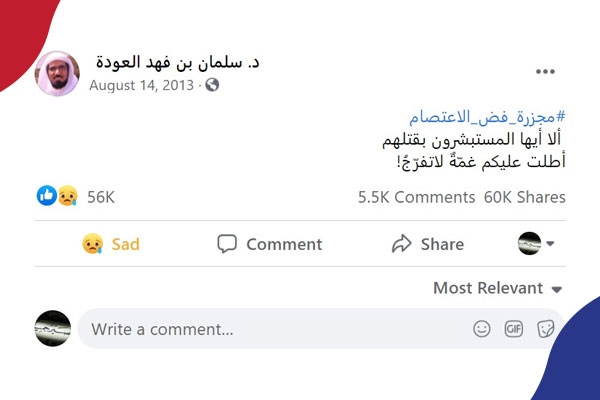Viewport: 600px width, 400px height.
Task: View the 5.5K Comments
Action: 416,197
